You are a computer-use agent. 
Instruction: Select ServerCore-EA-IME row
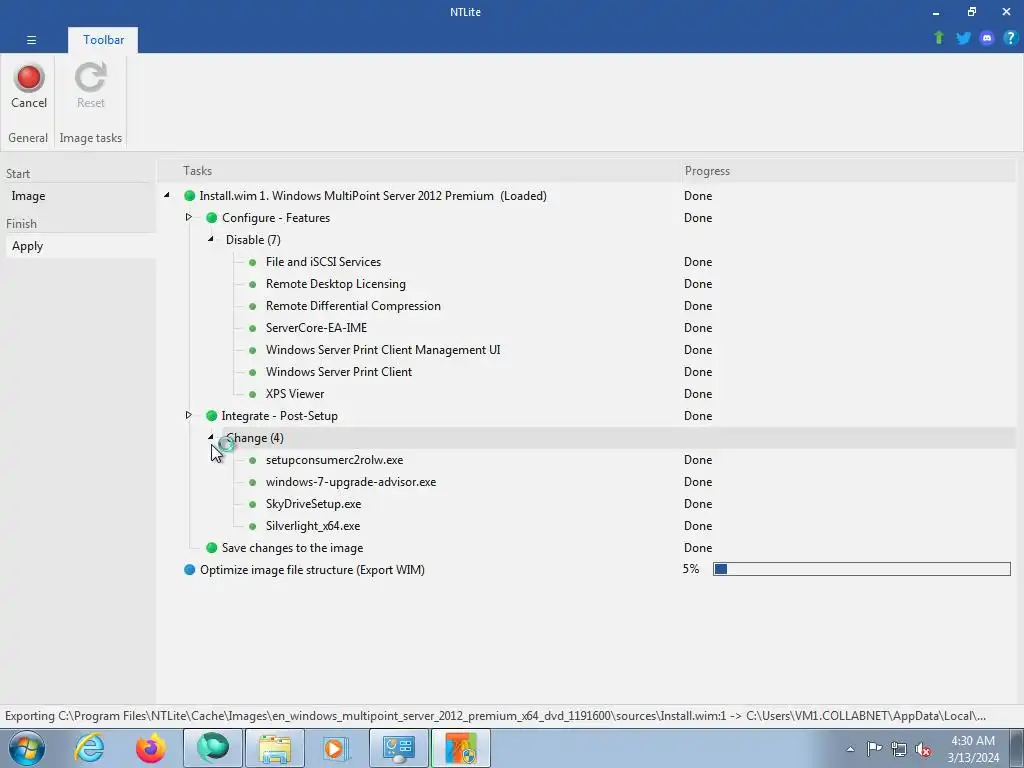pyautogui.click(x=316, y=328)
